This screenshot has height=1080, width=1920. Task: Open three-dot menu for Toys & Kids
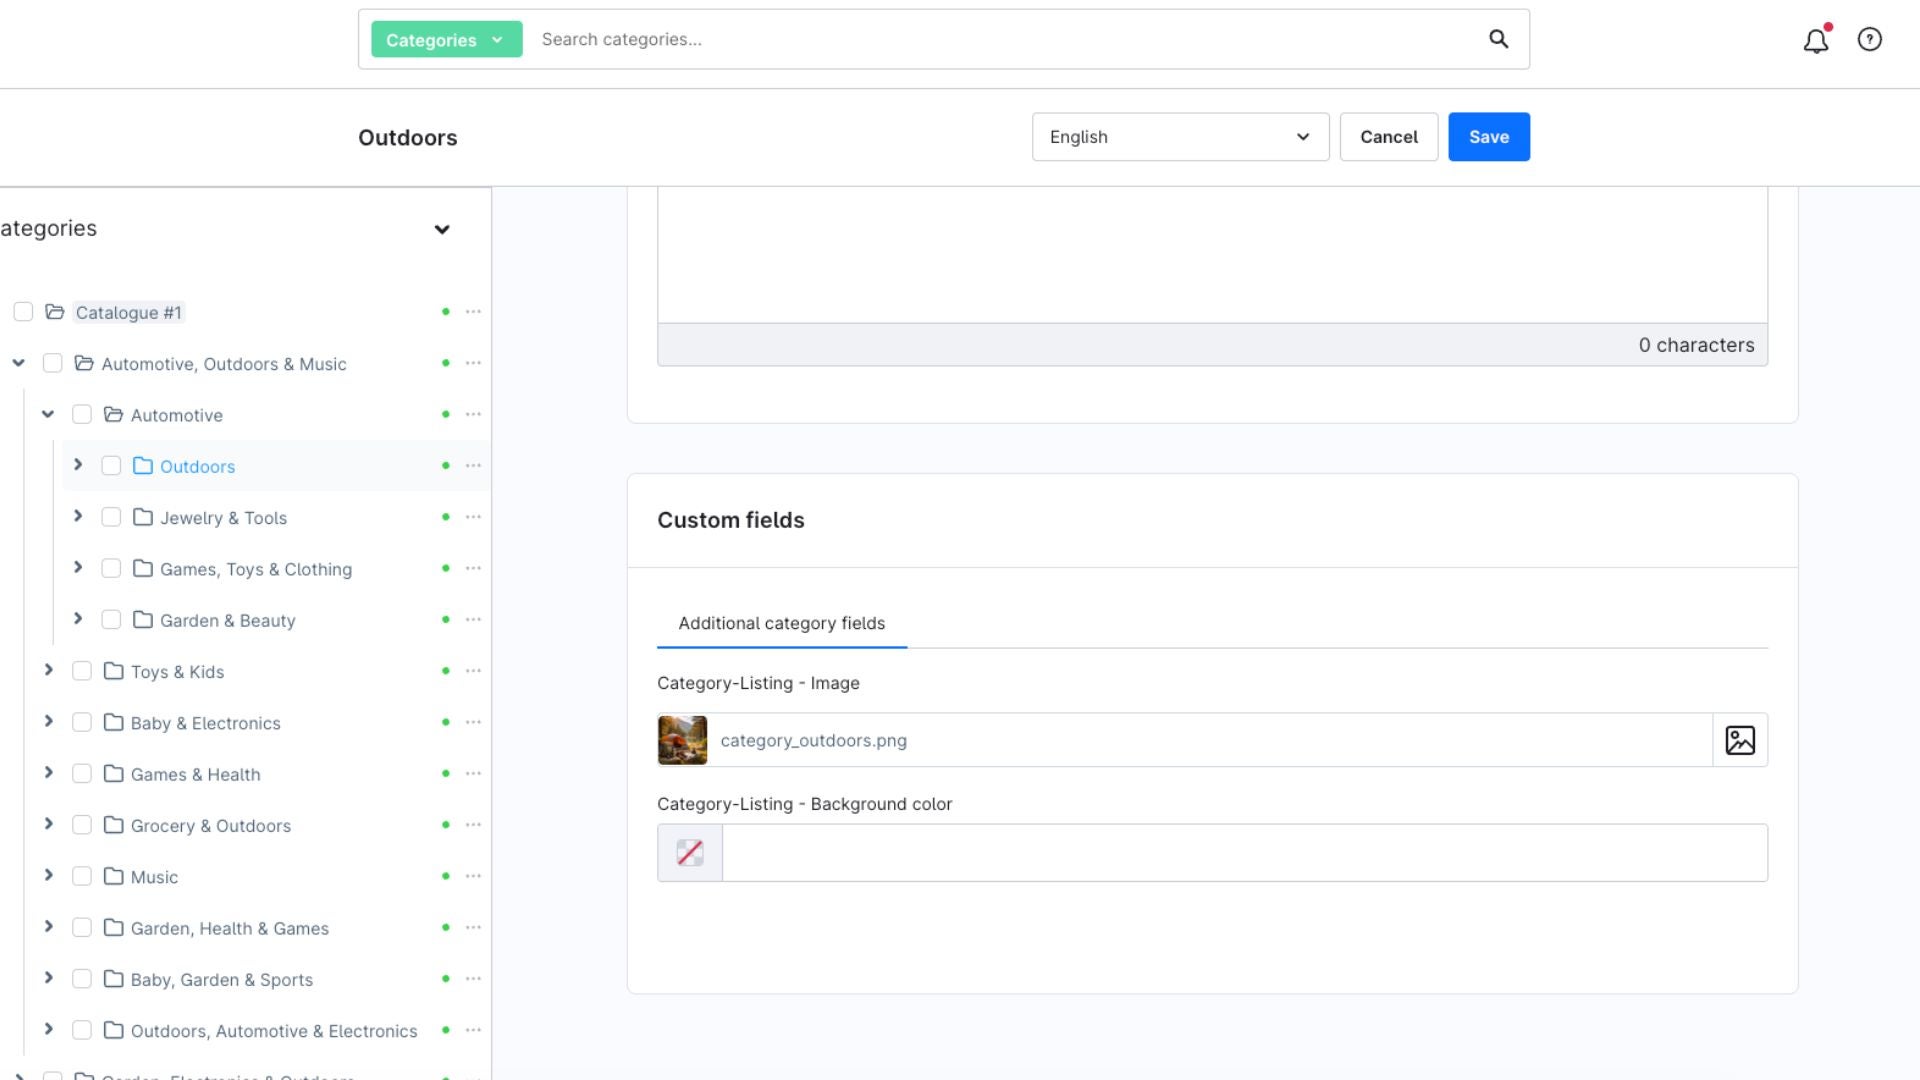[473, 671]
